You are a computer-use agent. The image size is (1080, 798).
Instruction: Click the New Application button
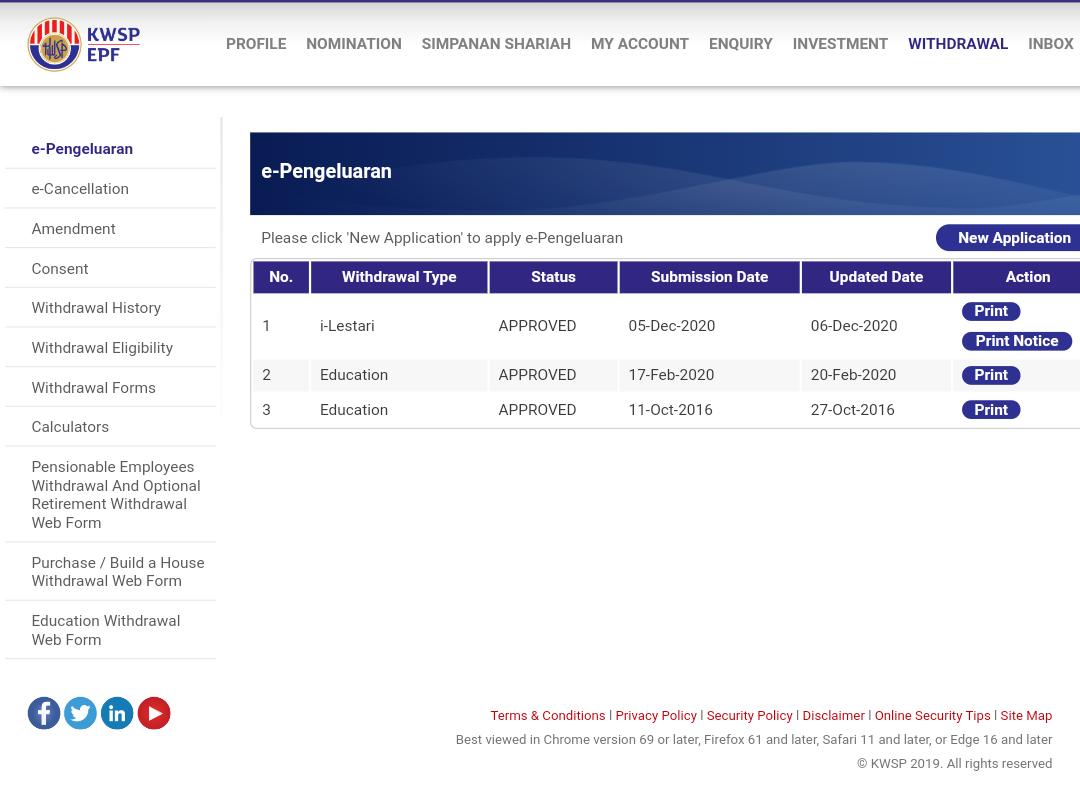[1008, 238]
